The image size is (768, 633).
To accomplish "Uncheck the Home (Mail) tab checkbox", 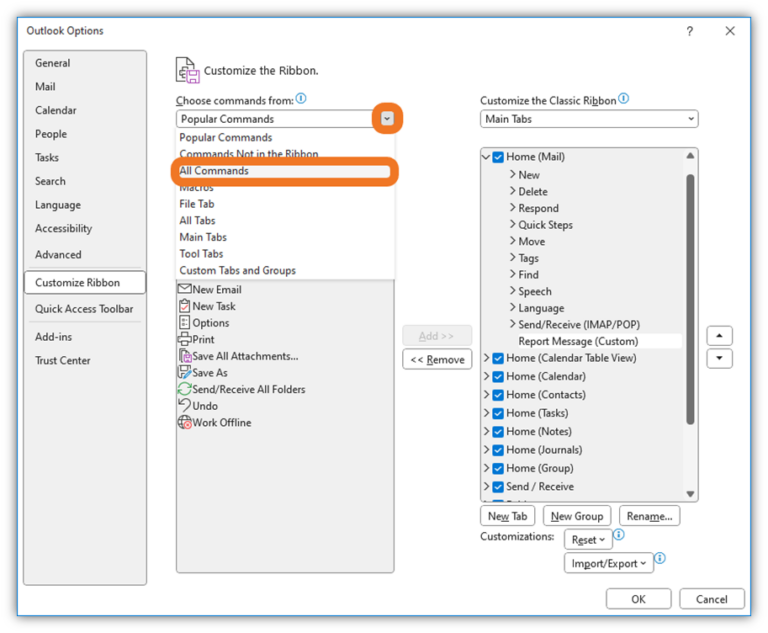I will coord(498,157).
